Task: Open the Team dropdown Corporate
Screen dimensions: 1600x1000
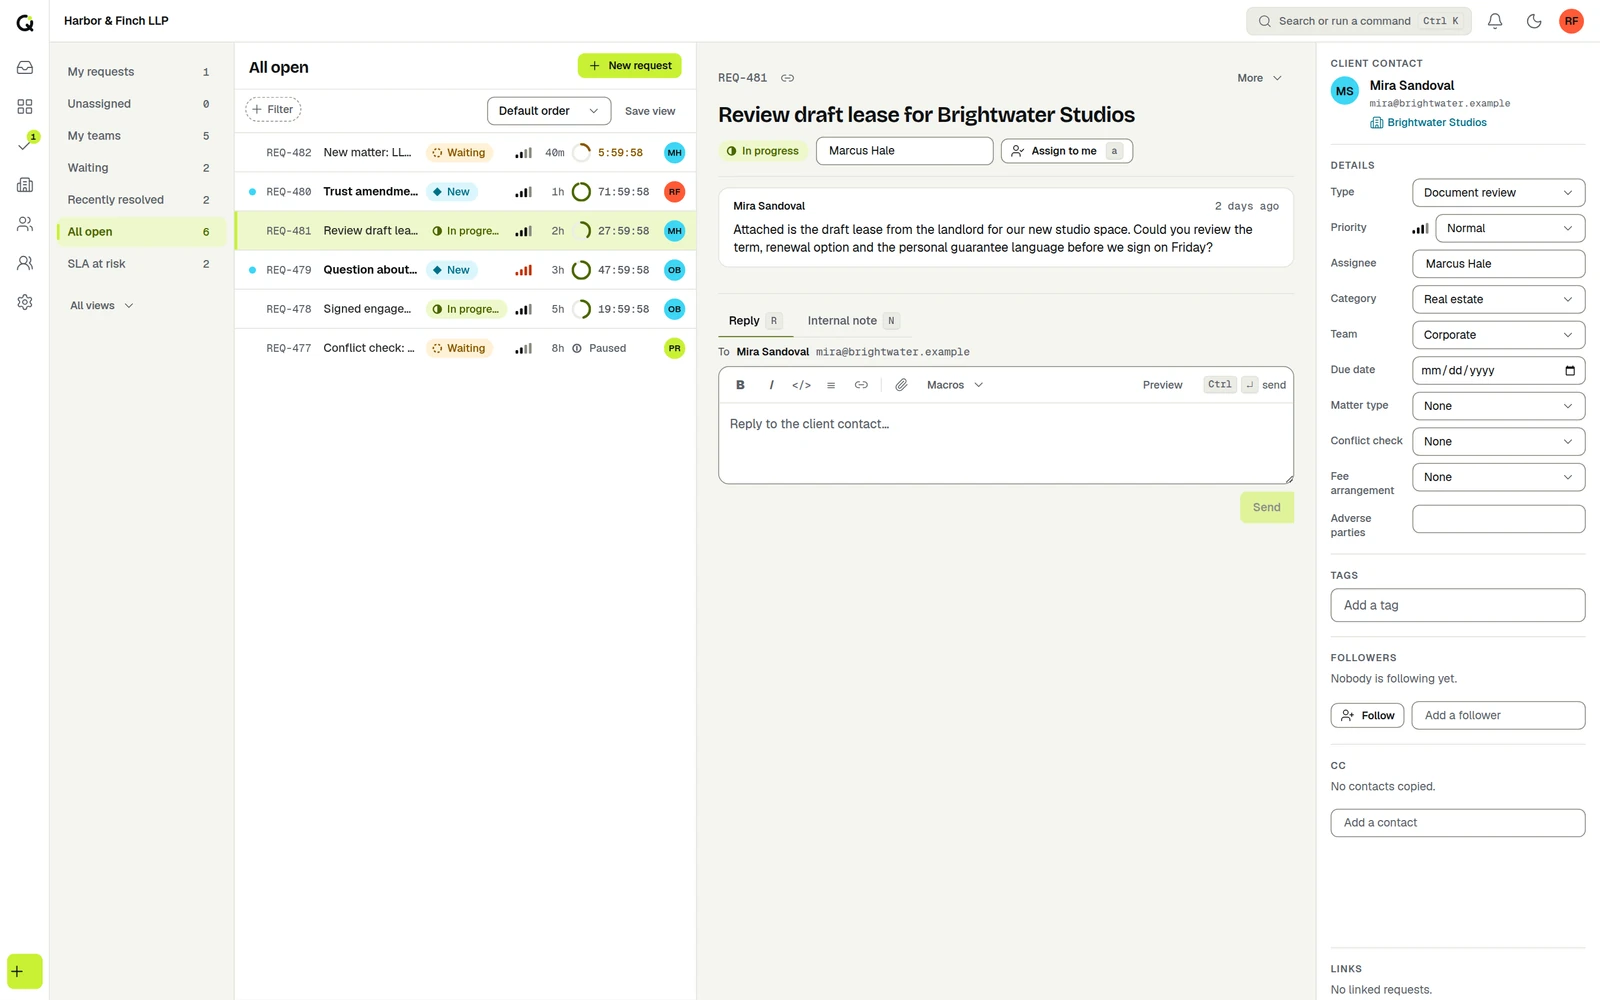Action: point(1498,335)
